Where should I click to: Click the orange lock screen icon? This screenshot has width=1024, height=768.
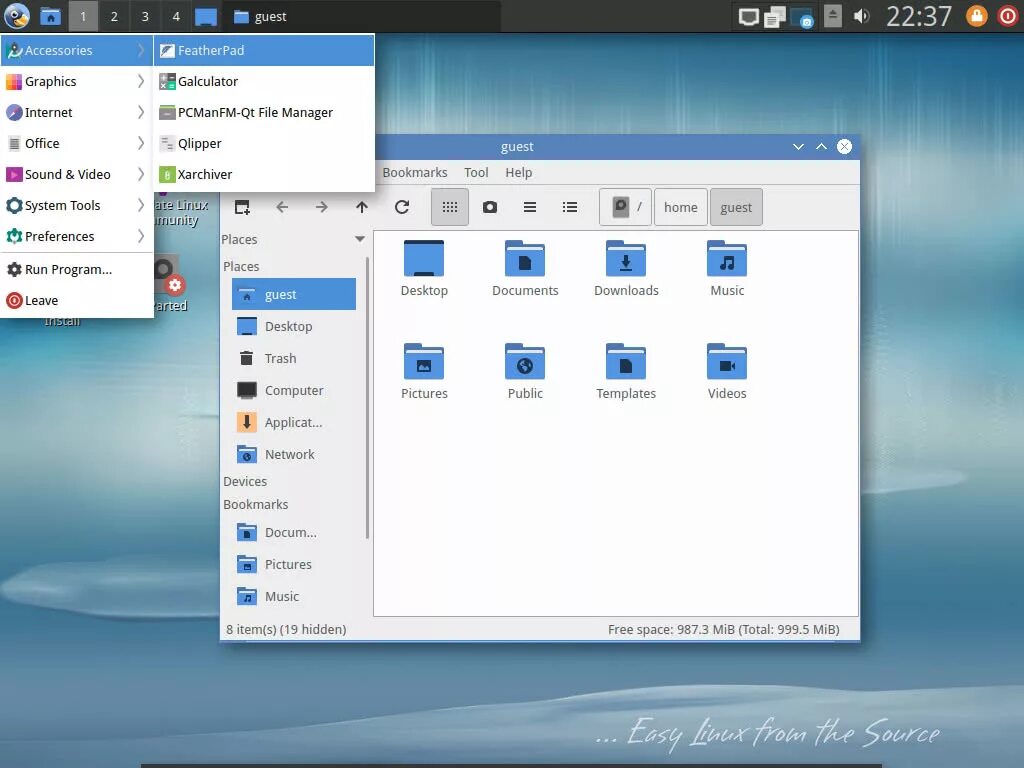(x=977, y=16)
